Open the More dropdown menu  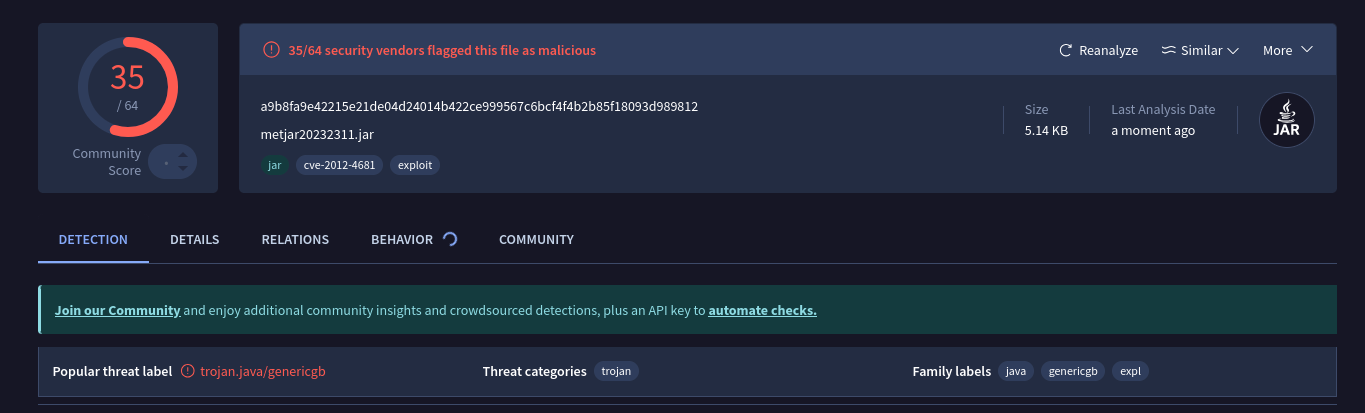pos(1287,50)
